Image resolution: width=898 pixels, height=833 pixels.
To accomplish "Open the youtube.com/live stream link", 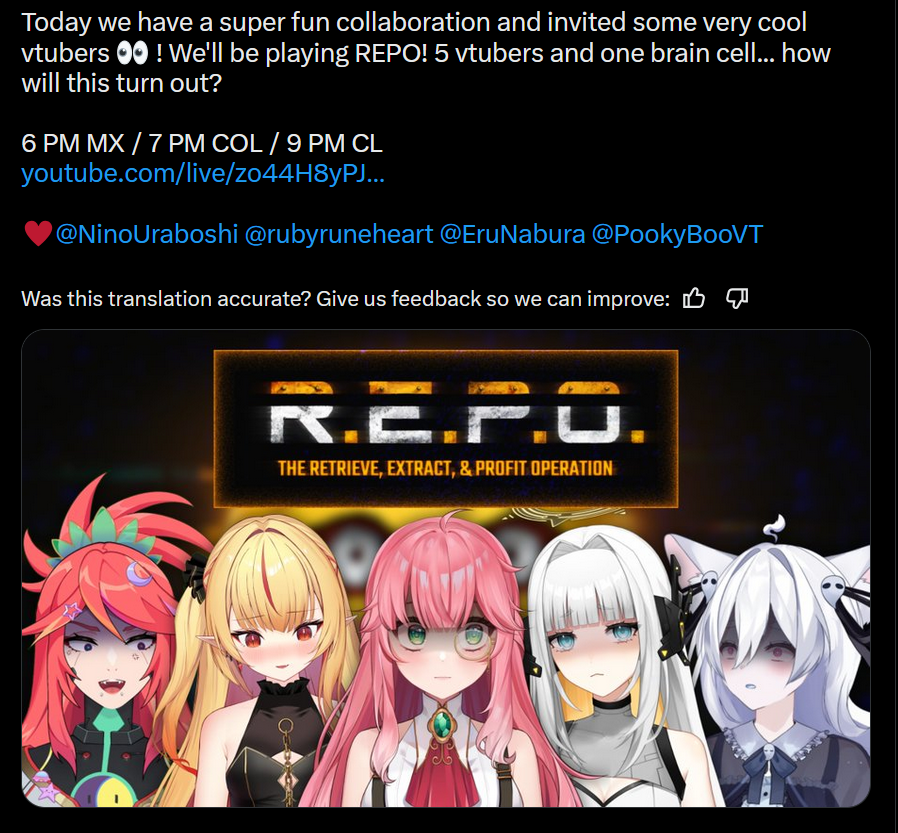I will click(203, 173).
